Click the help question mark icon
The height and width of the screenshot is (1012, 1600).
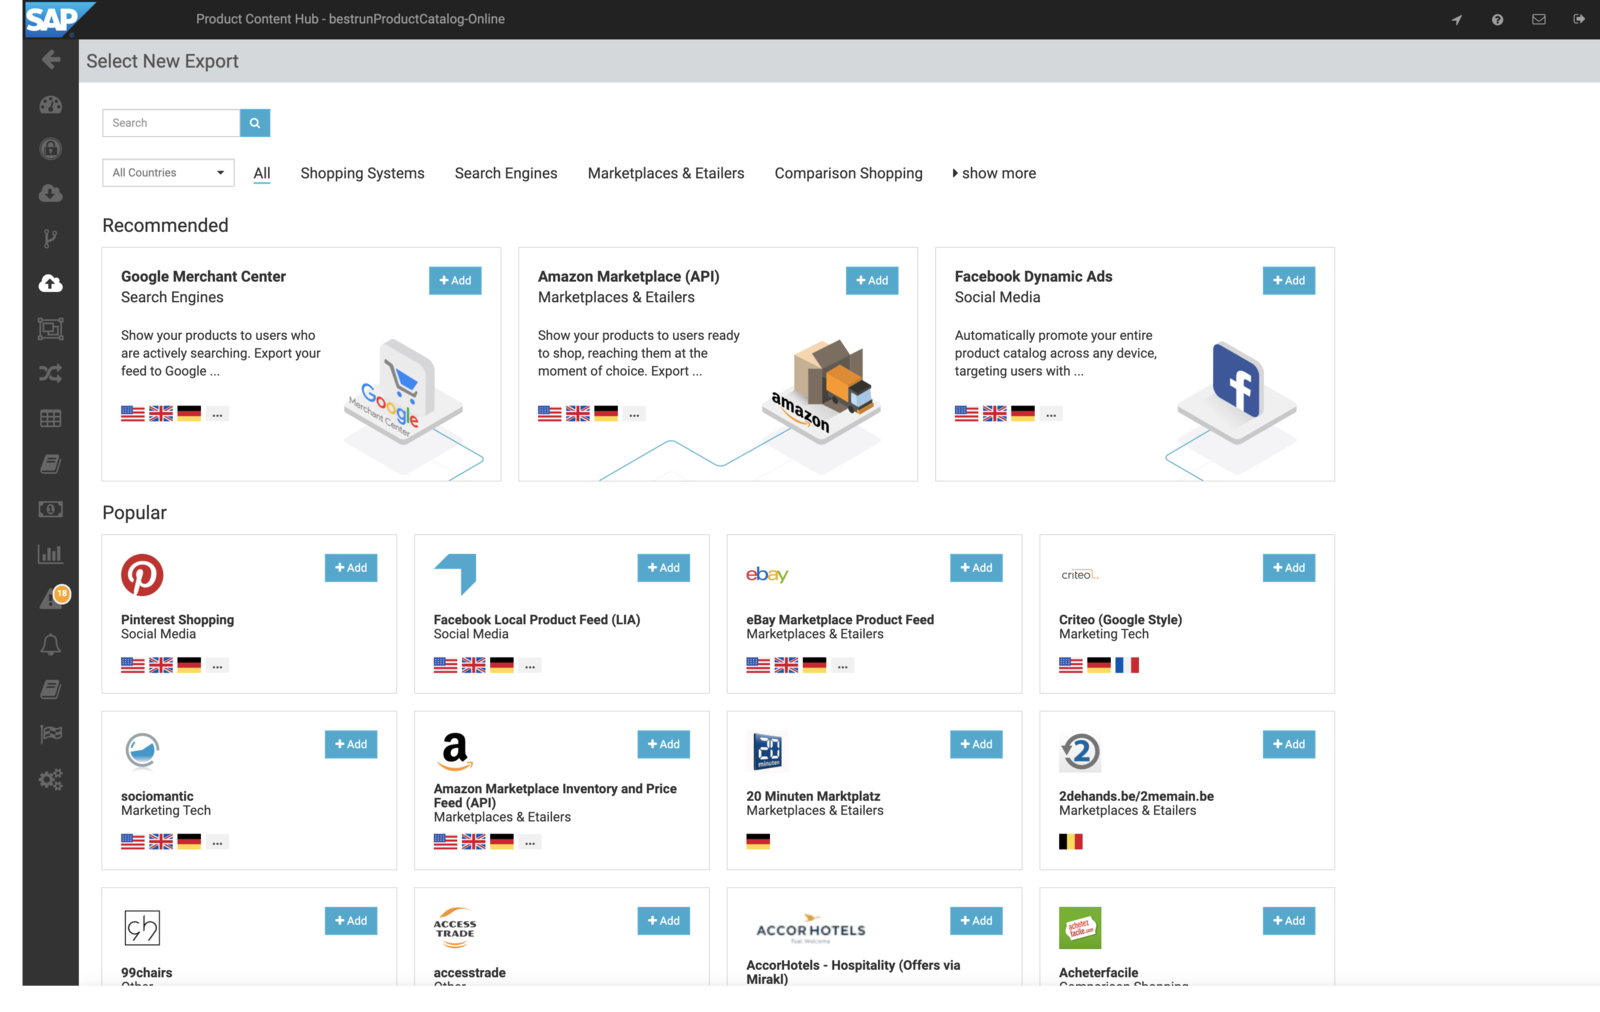[1497, 20]
